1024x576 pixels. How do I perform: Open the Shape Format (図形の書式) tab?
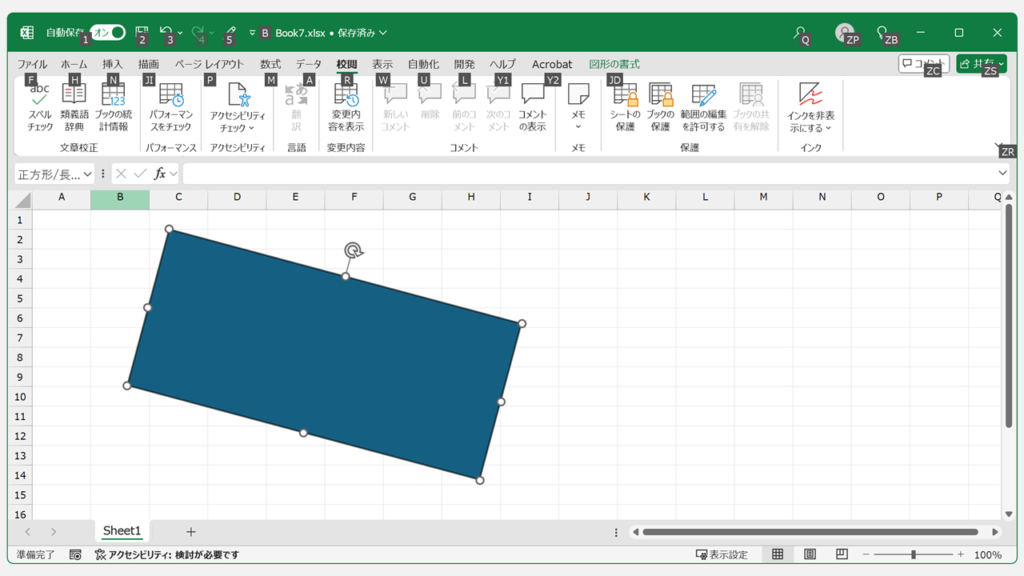coord(615,64)
